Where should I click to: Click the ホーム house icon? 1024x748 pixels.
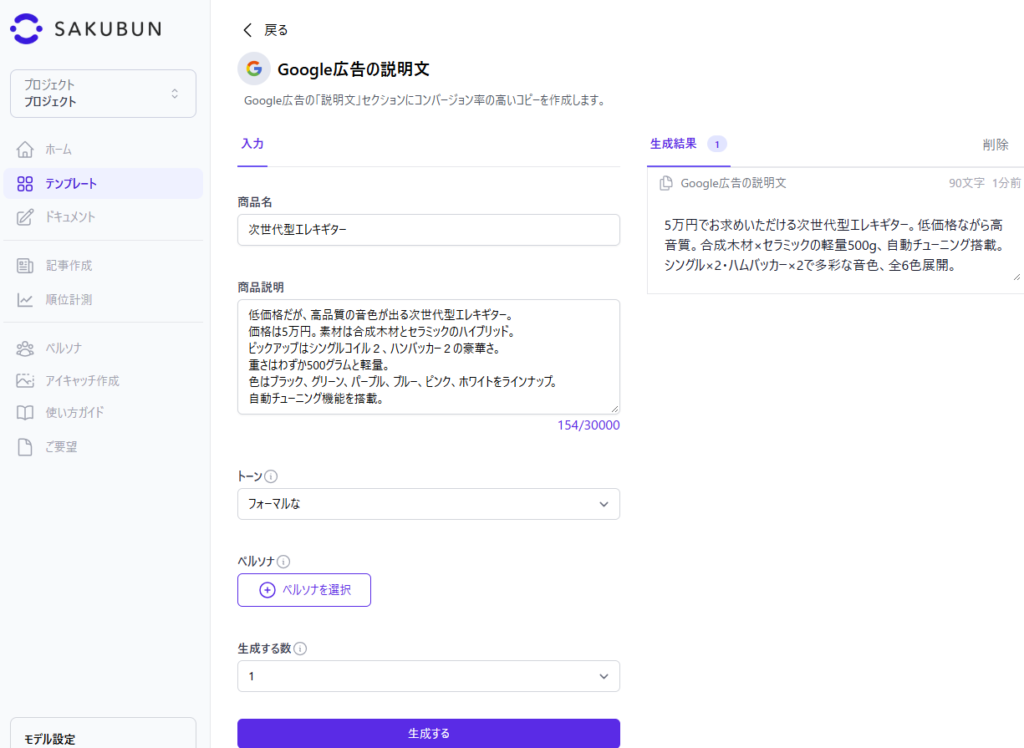pyautogui.click(x=25, y=150)
